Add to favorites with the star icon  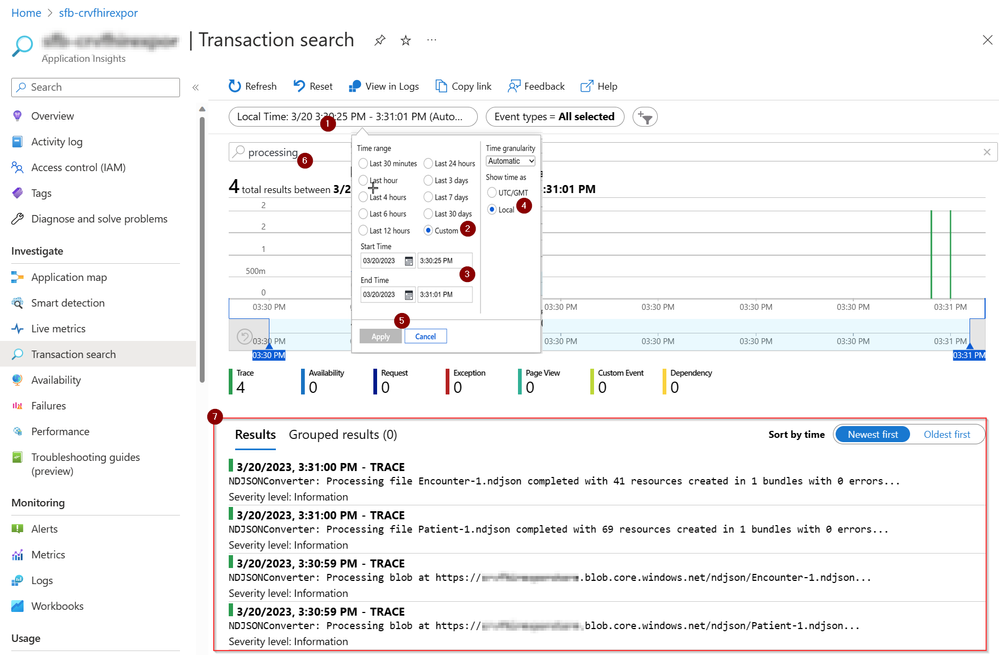(x=406, y=40)
